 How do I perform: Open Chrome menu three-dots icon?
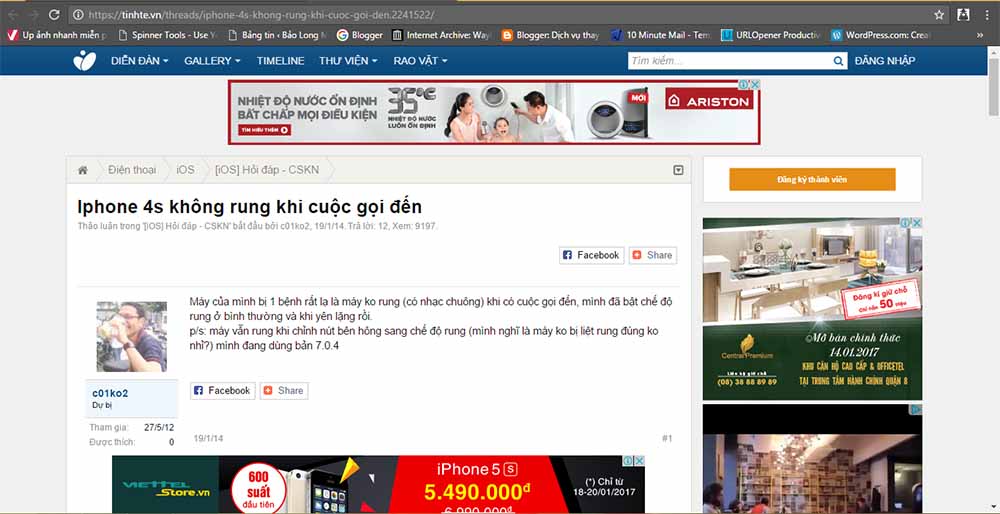[987, 14]
